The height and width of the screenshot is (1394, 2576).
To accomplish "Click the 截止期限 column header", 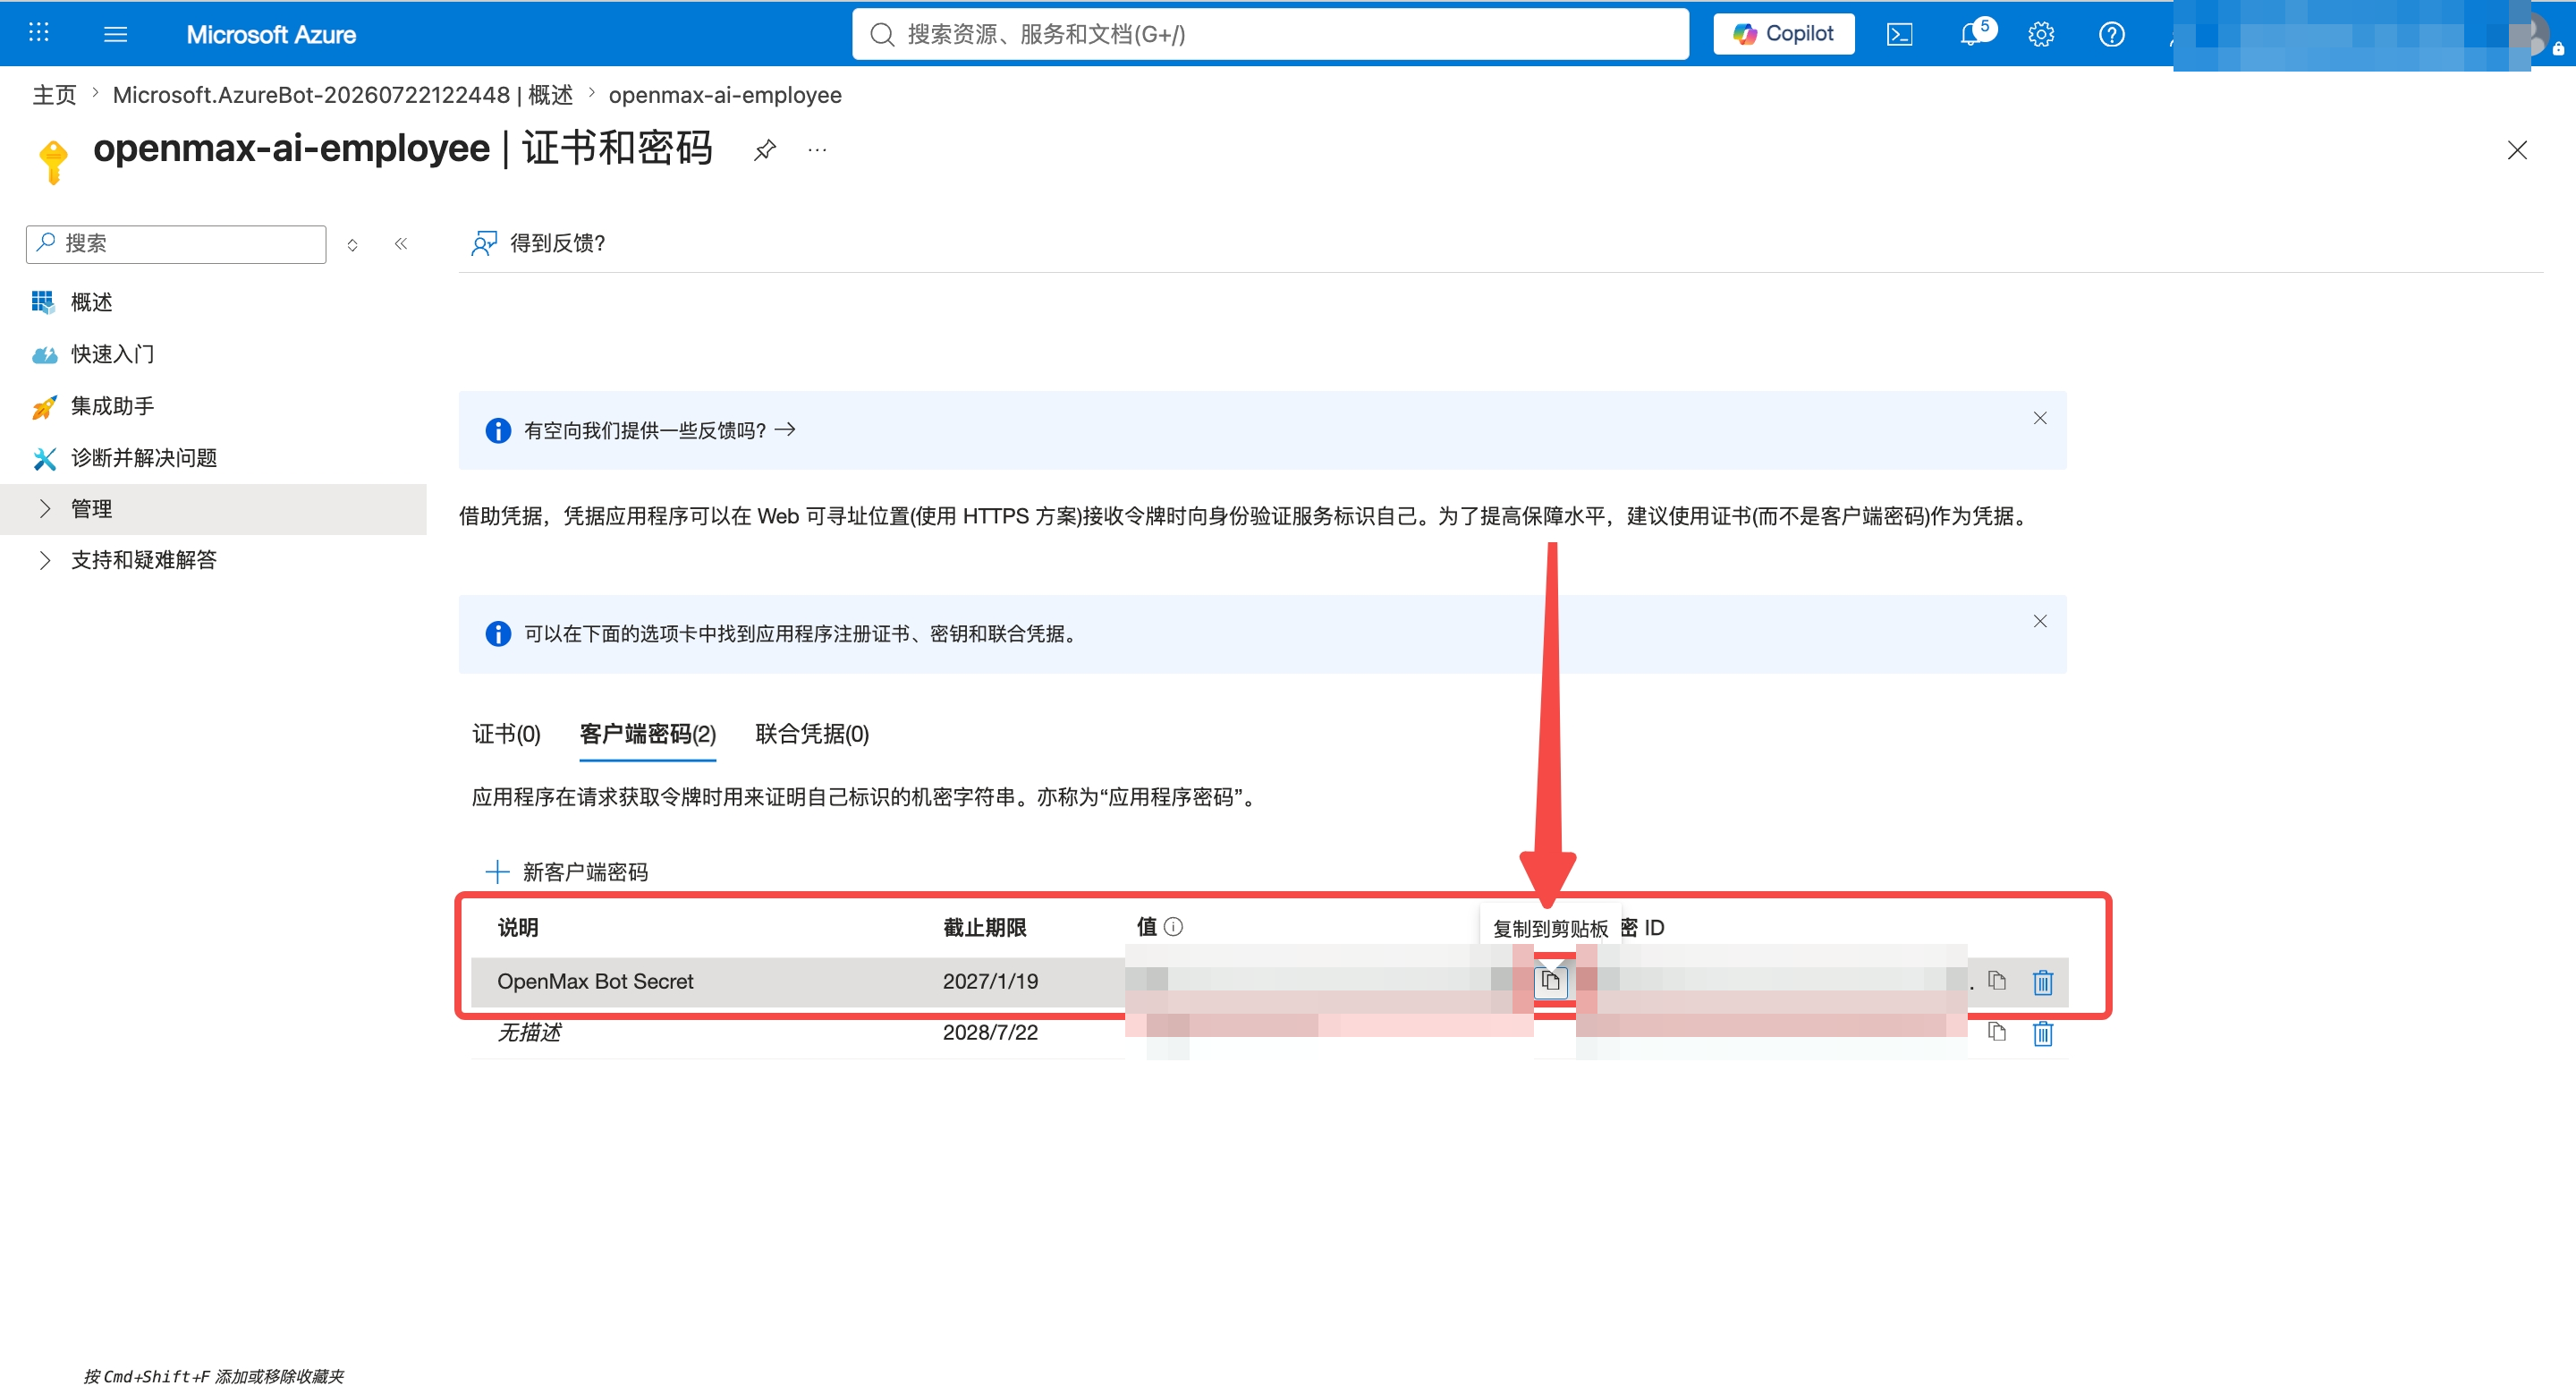I will [x=985, y=927].
